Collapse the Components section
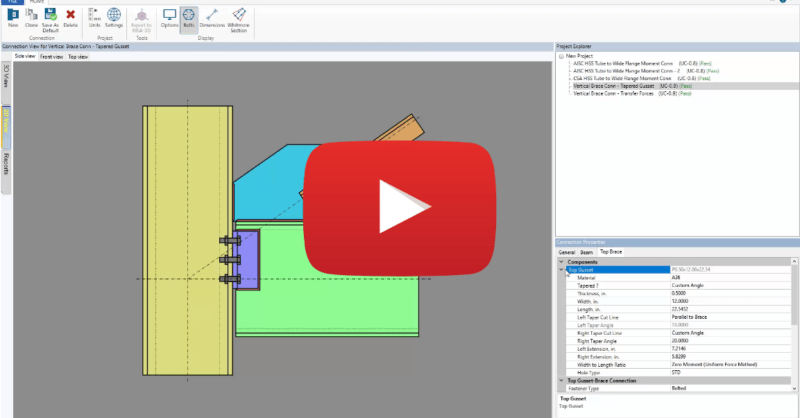The image size is (800, 418). (x=561, y=262)
